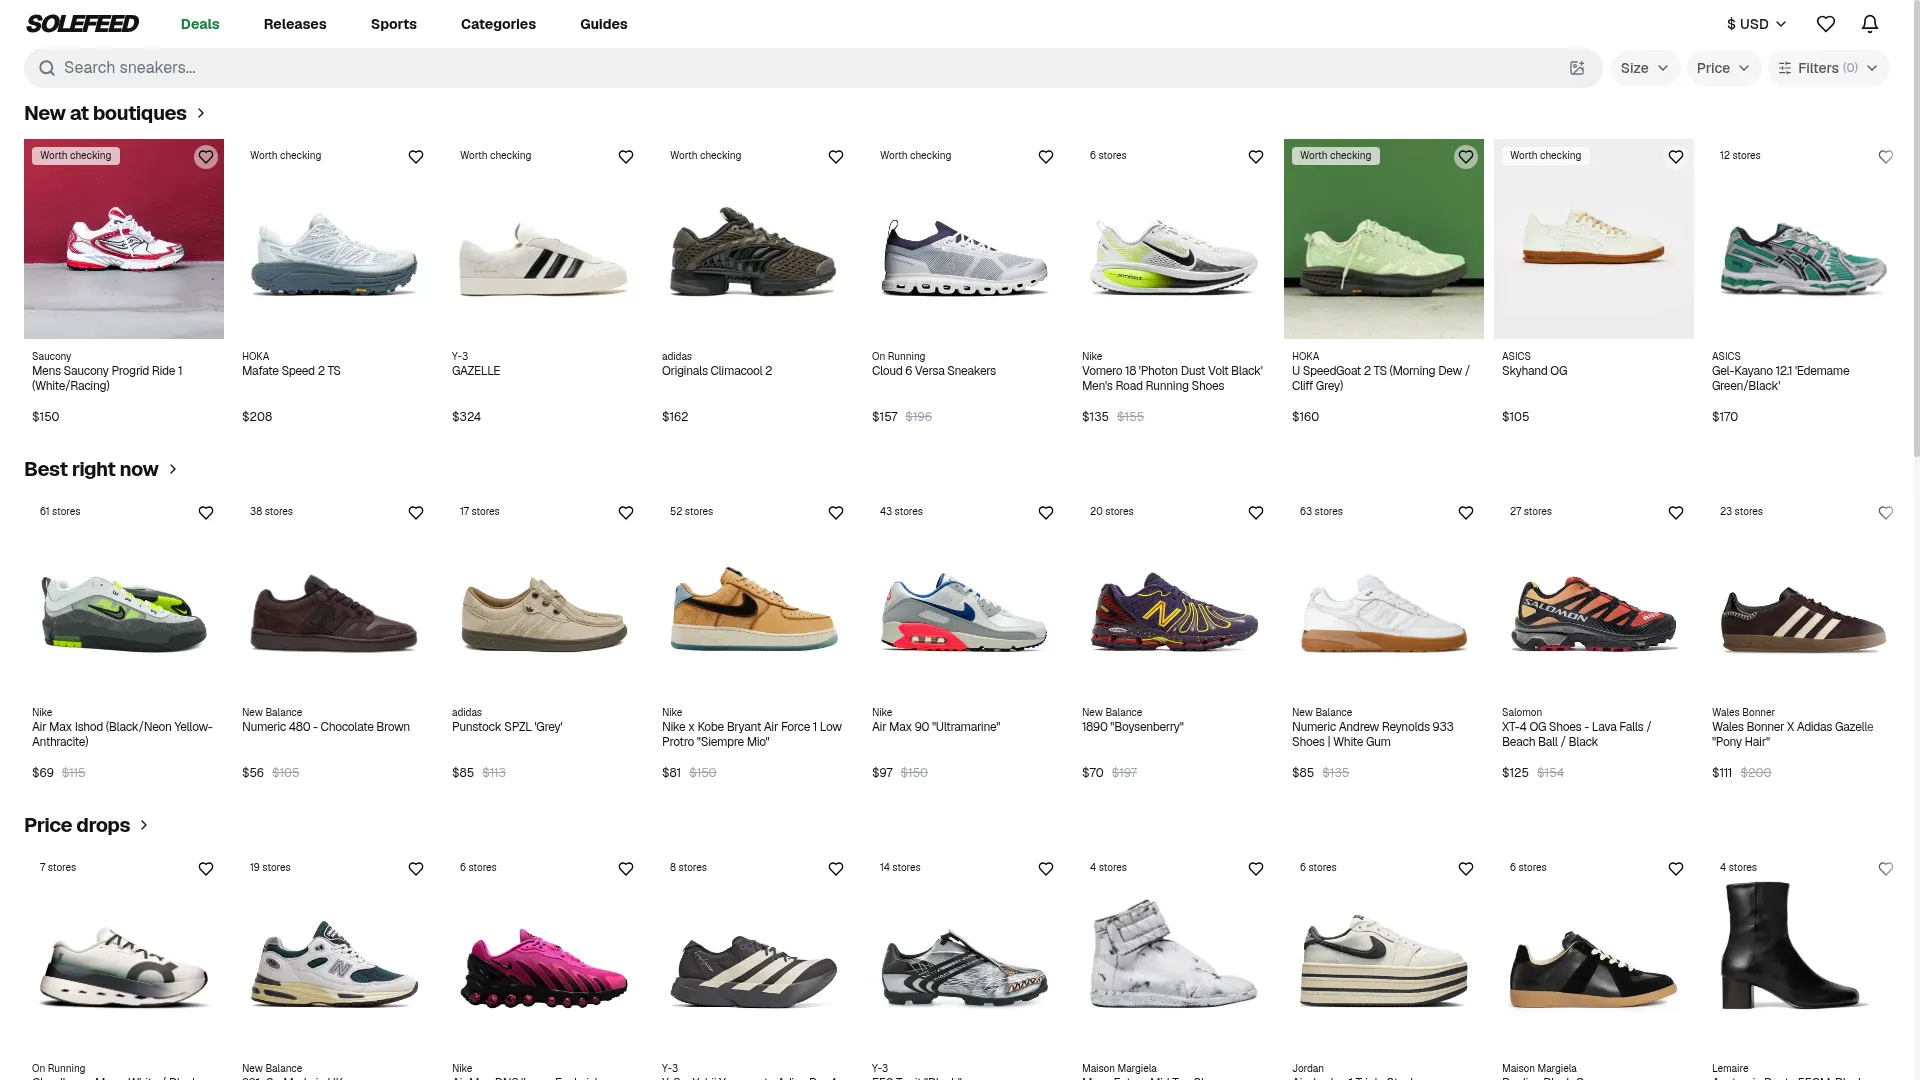Open the Originals Climacool 2 title link
Screen dimensions: 1920x1080
(717, 371)
